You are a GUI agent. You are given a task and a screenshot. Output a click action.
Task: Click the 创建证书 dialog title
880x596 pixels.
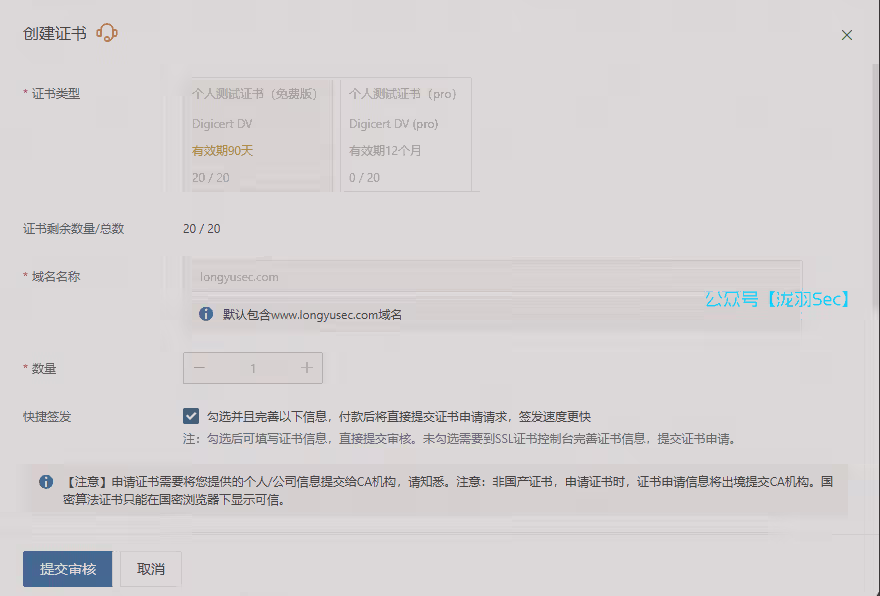tap(54, 34)
